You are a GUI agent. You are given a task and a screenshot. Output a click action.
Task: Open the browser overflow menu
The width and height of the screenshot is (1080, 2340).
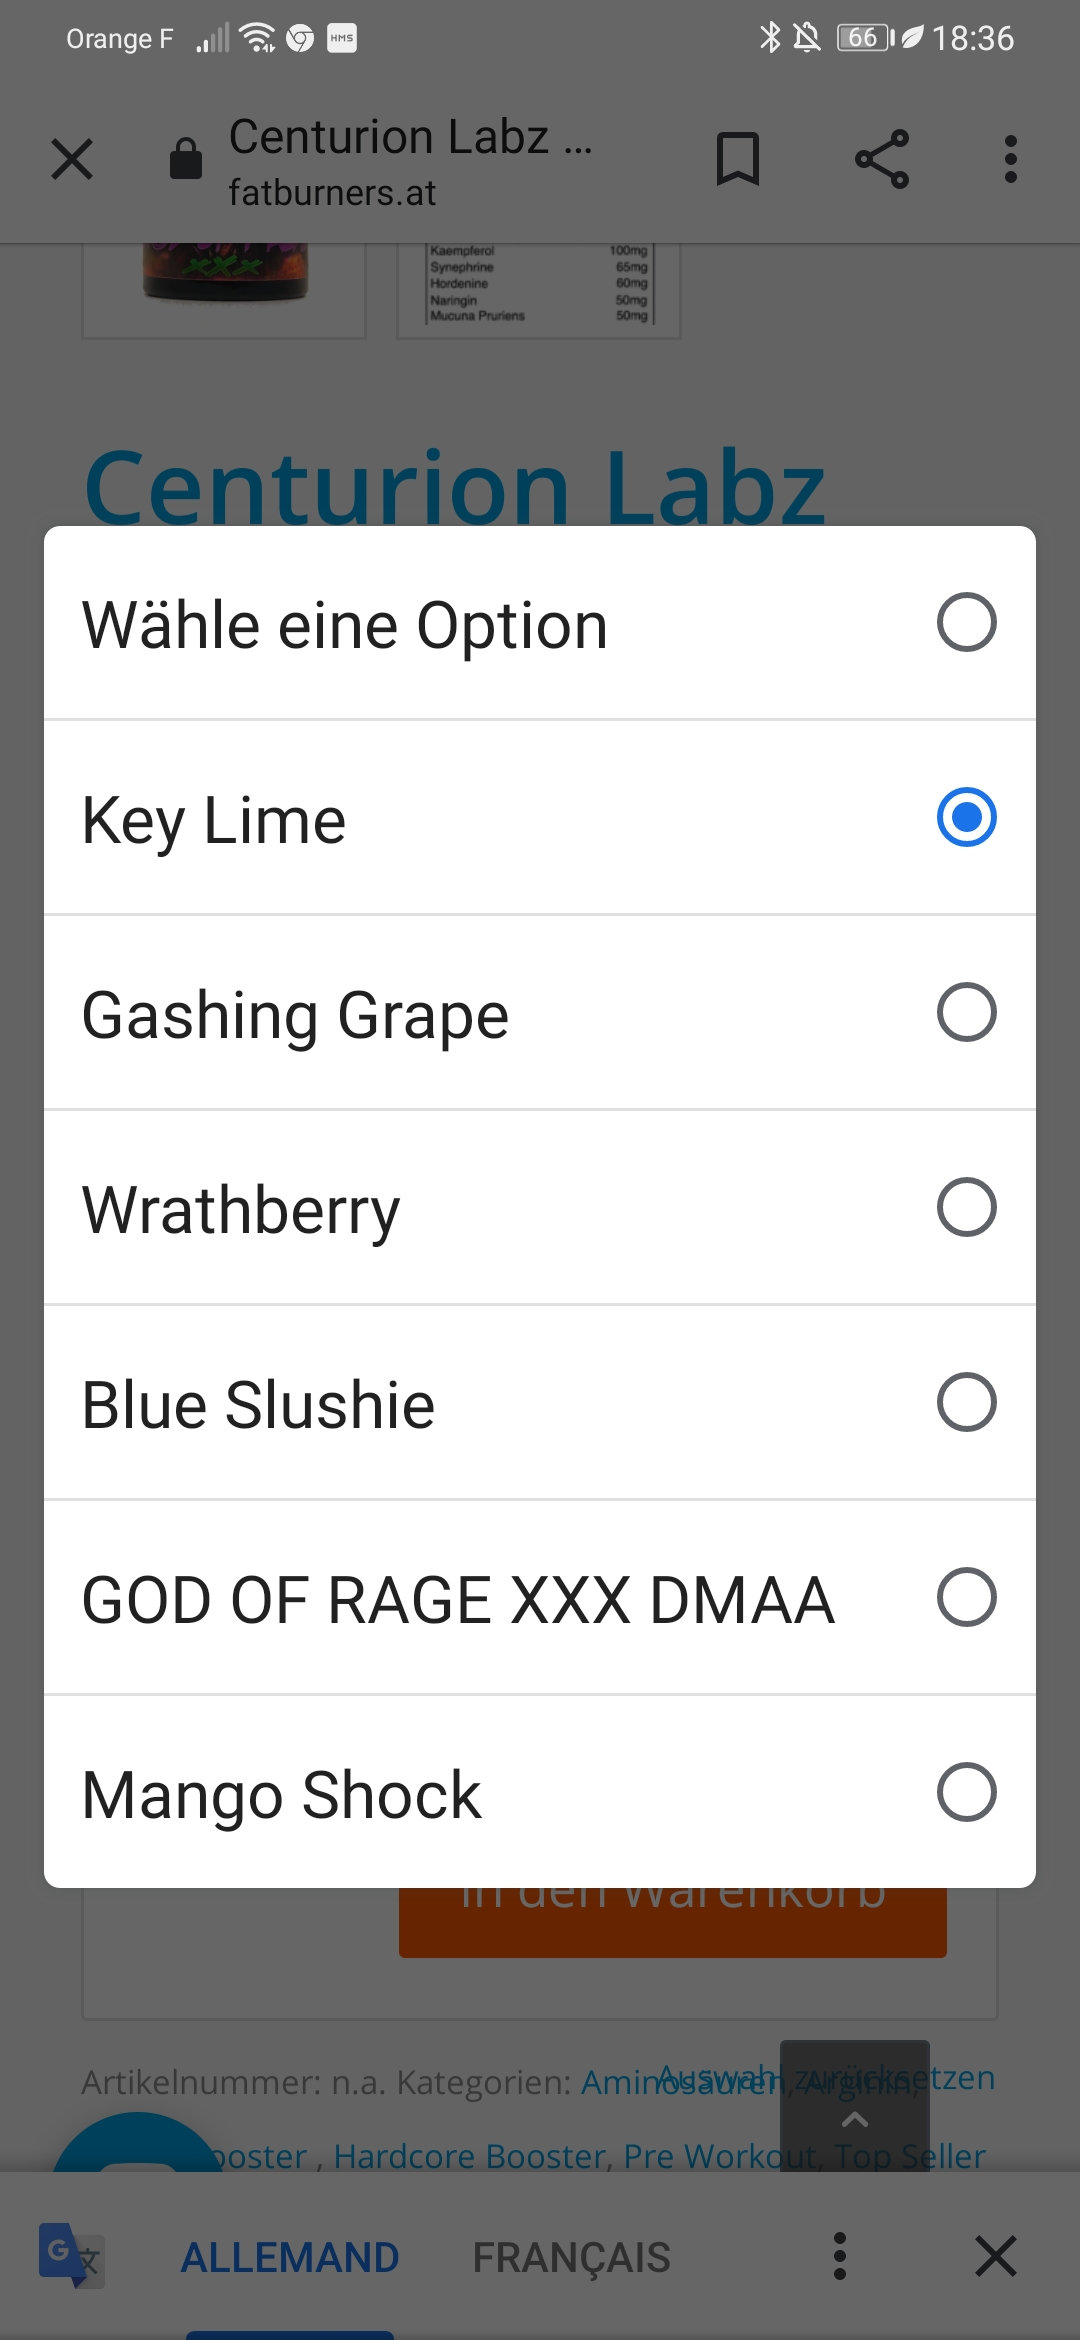pyautogui.click(x=1011, y=159)
